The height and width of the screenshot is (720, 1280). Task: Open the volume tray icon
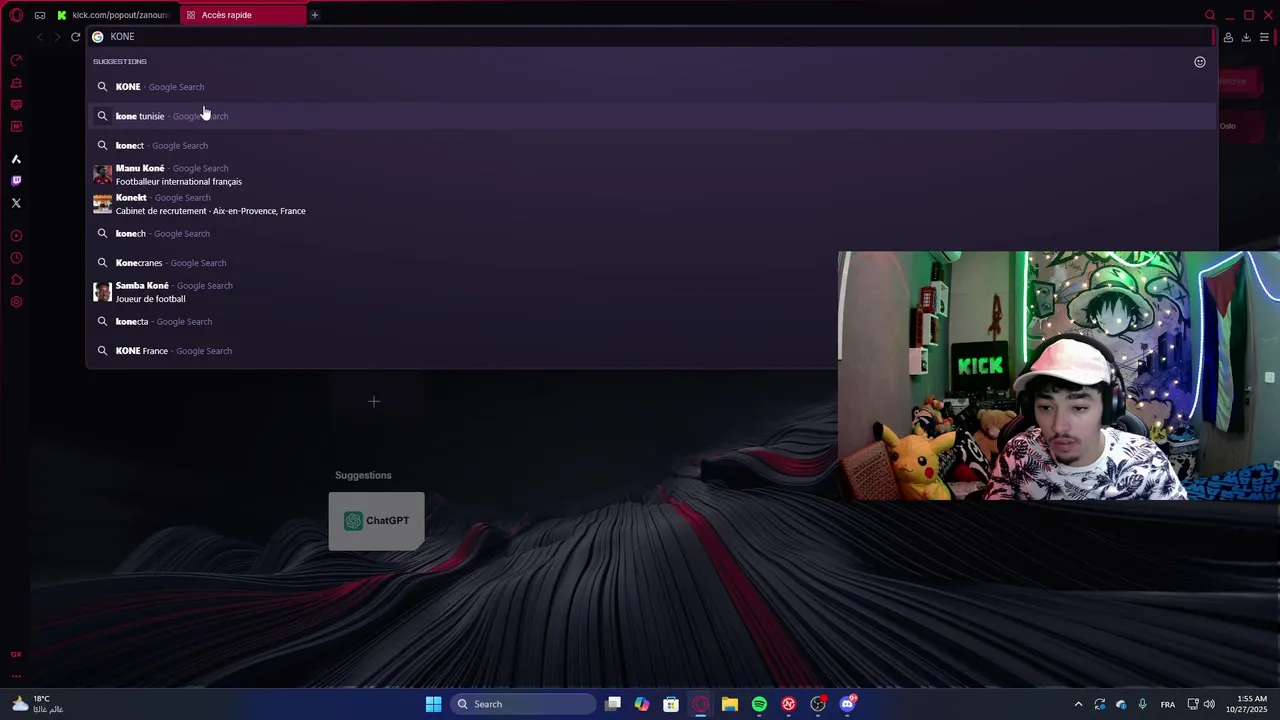tap(1209, 704)
